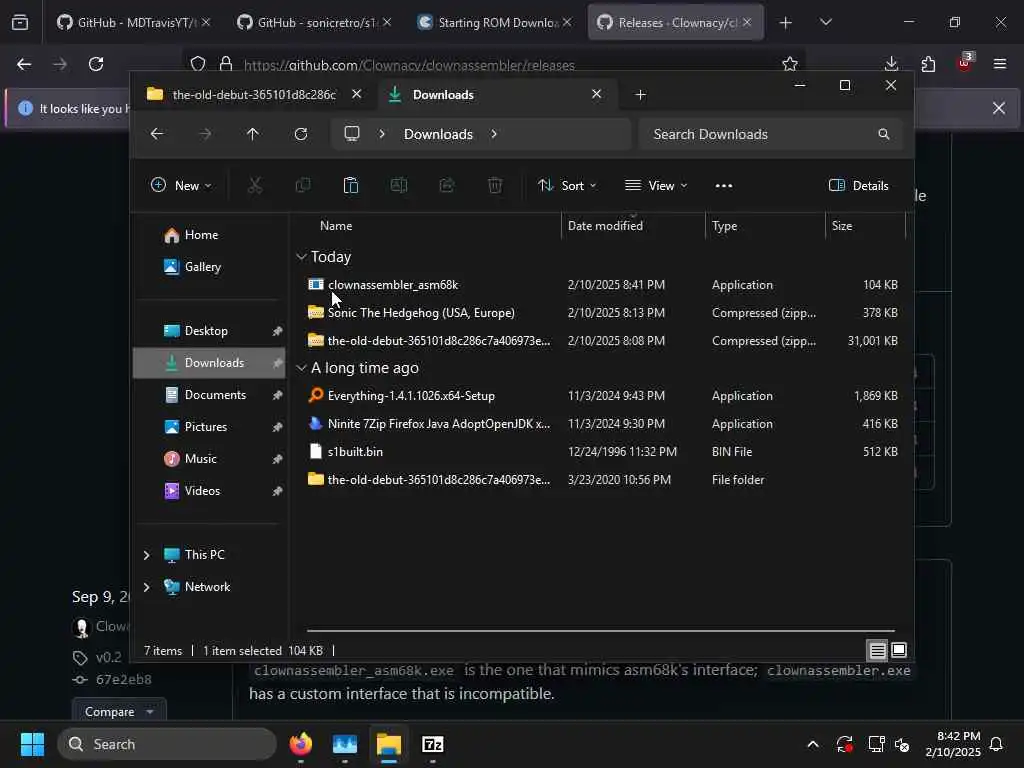
Task: Click the forward arrow in File Explorer
Action: click(x=205, y=134)
